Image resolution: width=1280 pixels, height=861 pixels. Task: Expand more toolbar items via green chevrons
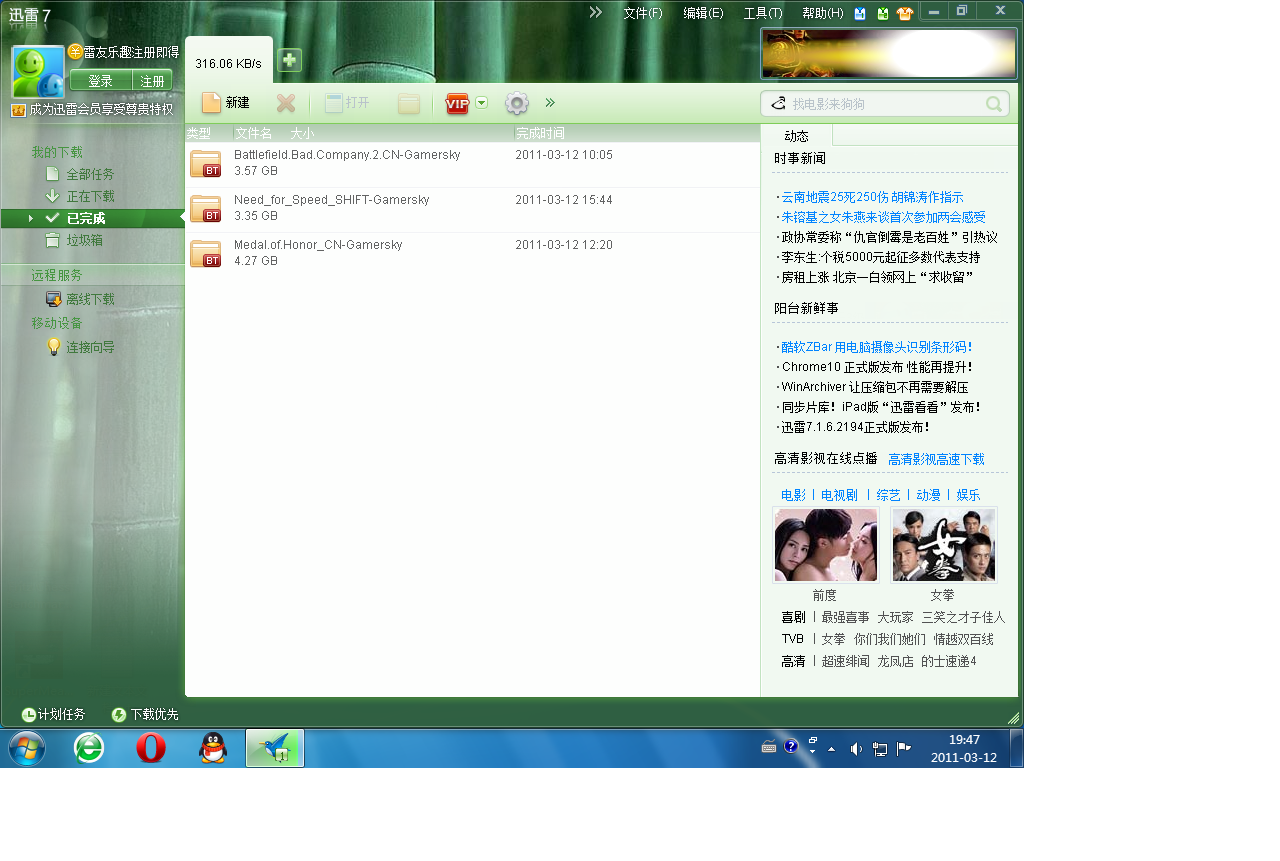(x=550, y=102)
